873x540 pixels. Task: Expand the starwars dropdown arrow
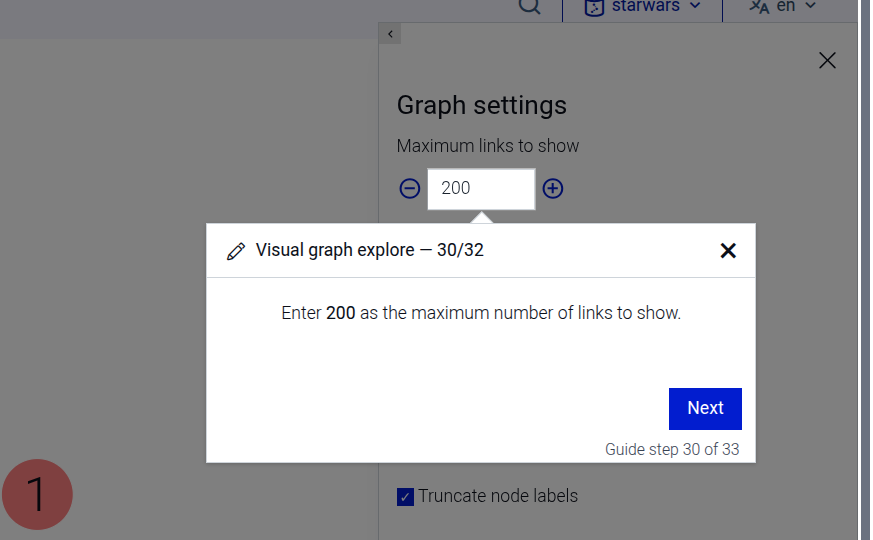click(696, 6)
